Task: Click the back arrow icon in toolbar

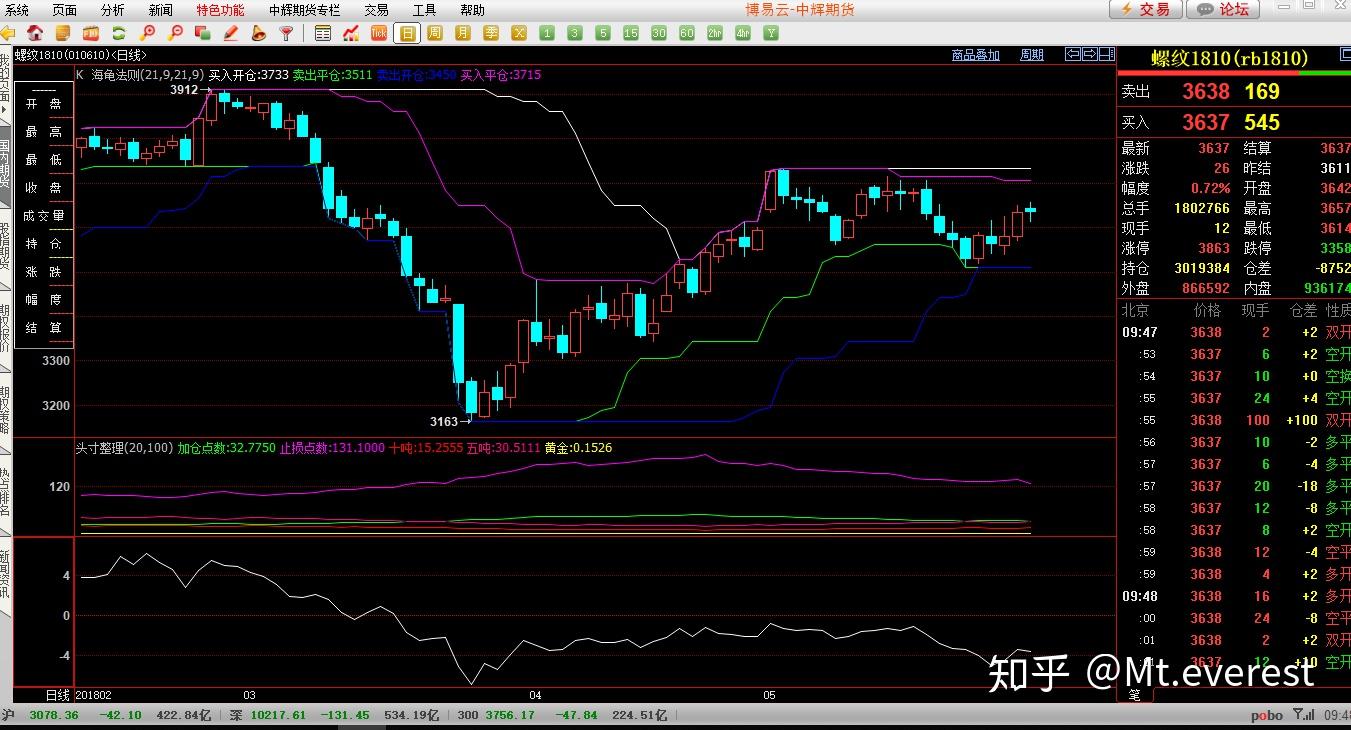Action: [8, 33]
